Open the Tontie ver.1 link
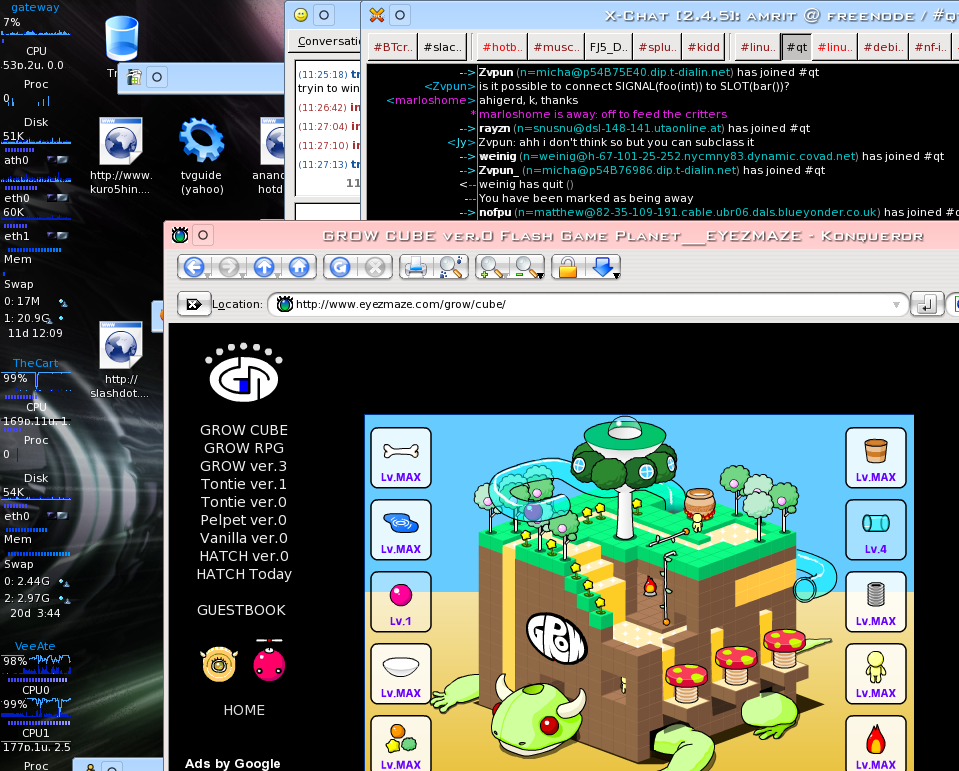 click(x=243, y=484)
